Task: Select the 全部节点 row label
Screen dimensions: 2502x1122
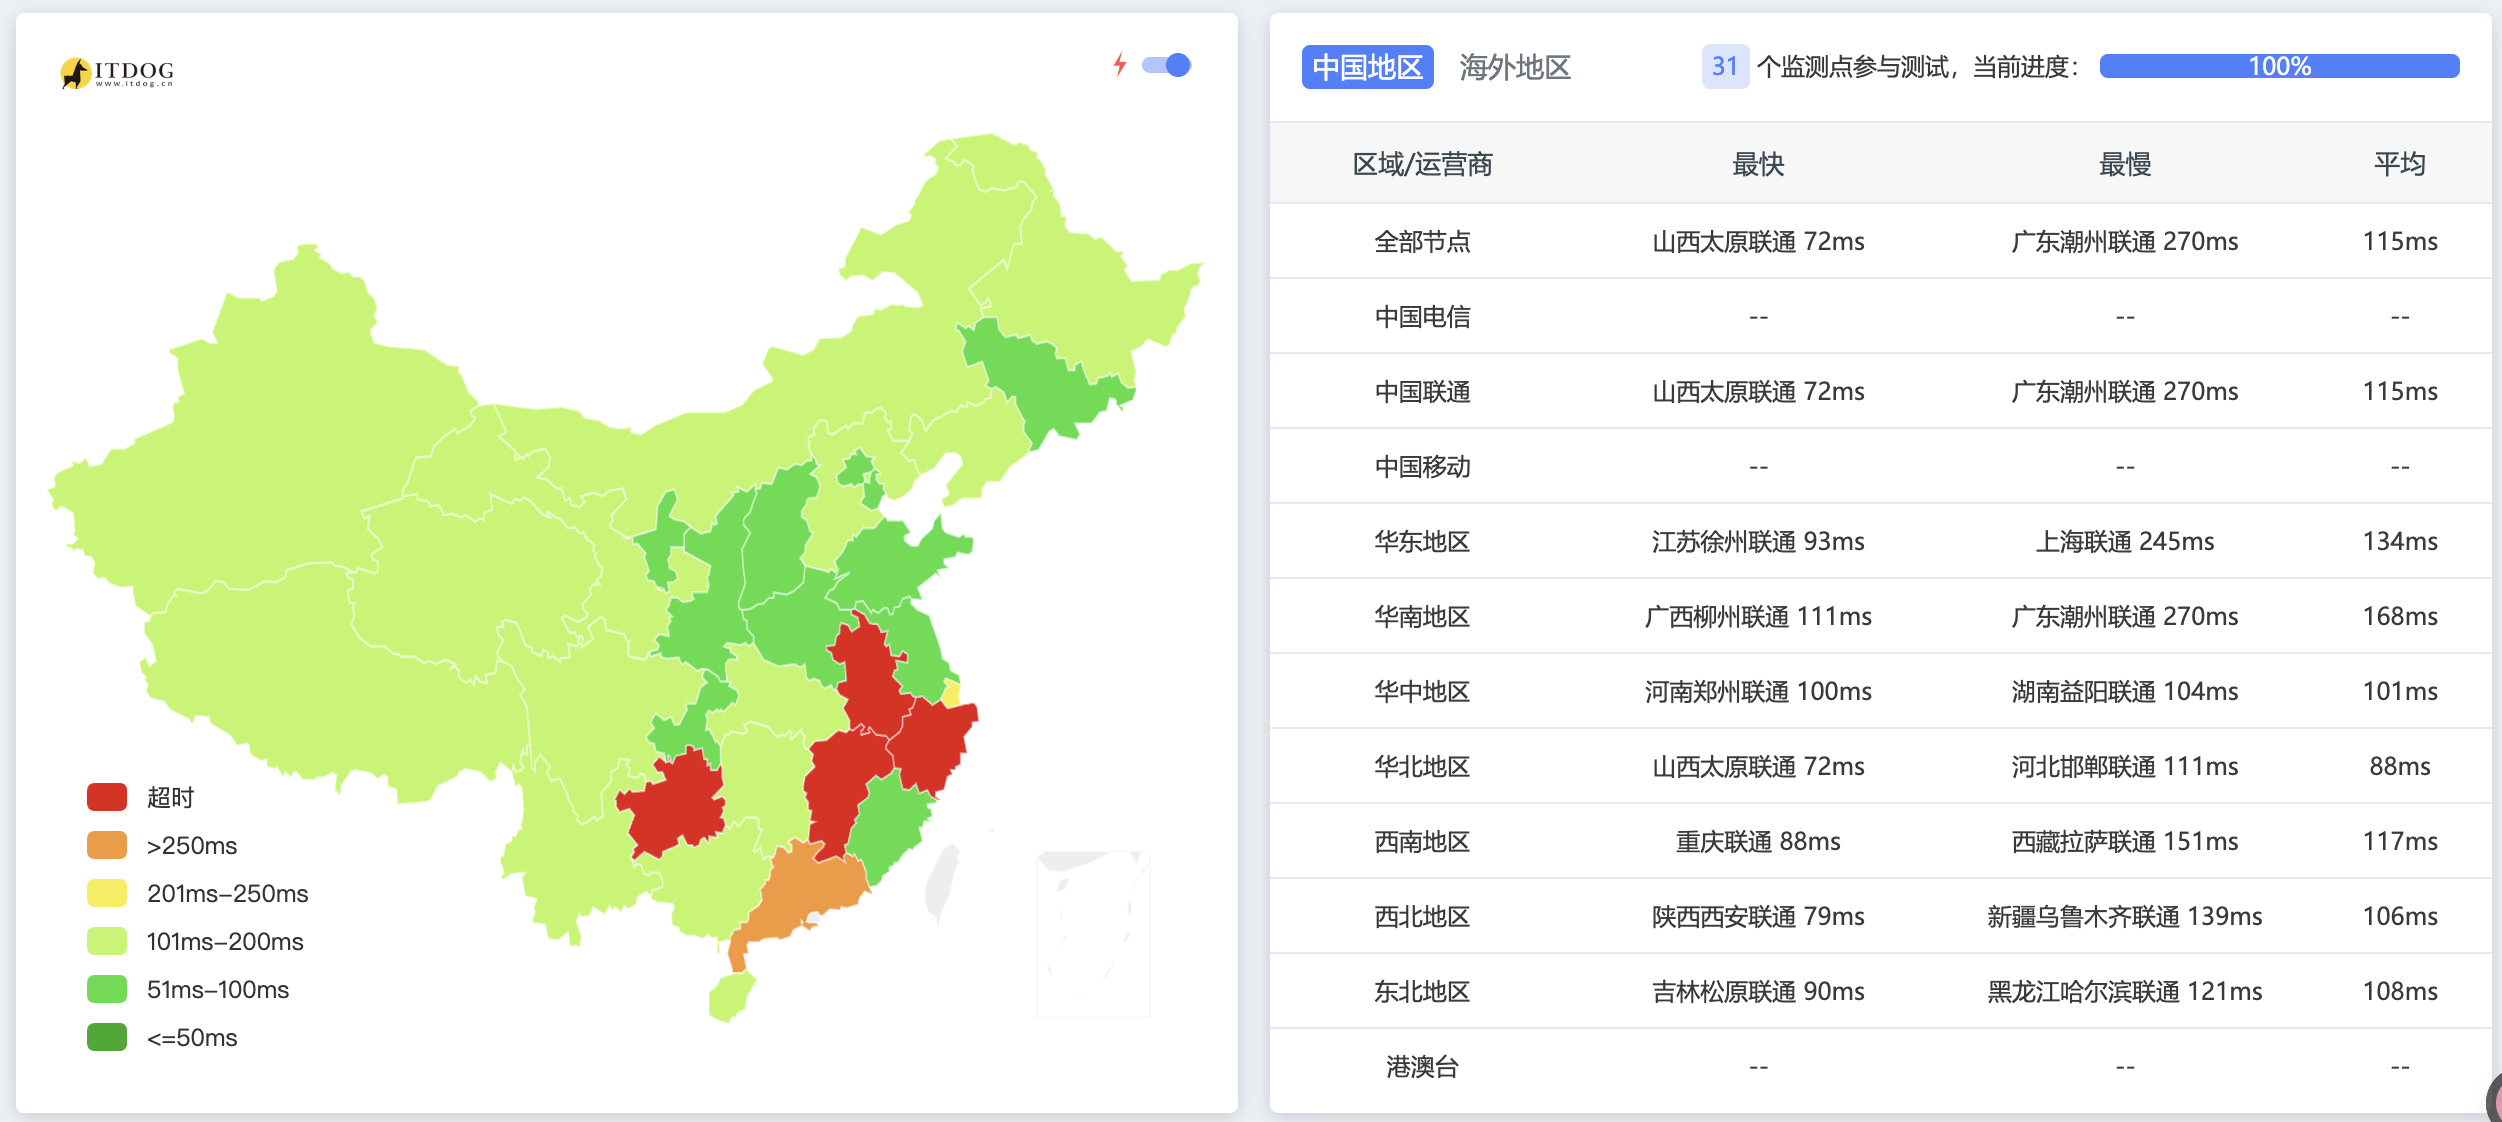Action: tap(1422, 241)
